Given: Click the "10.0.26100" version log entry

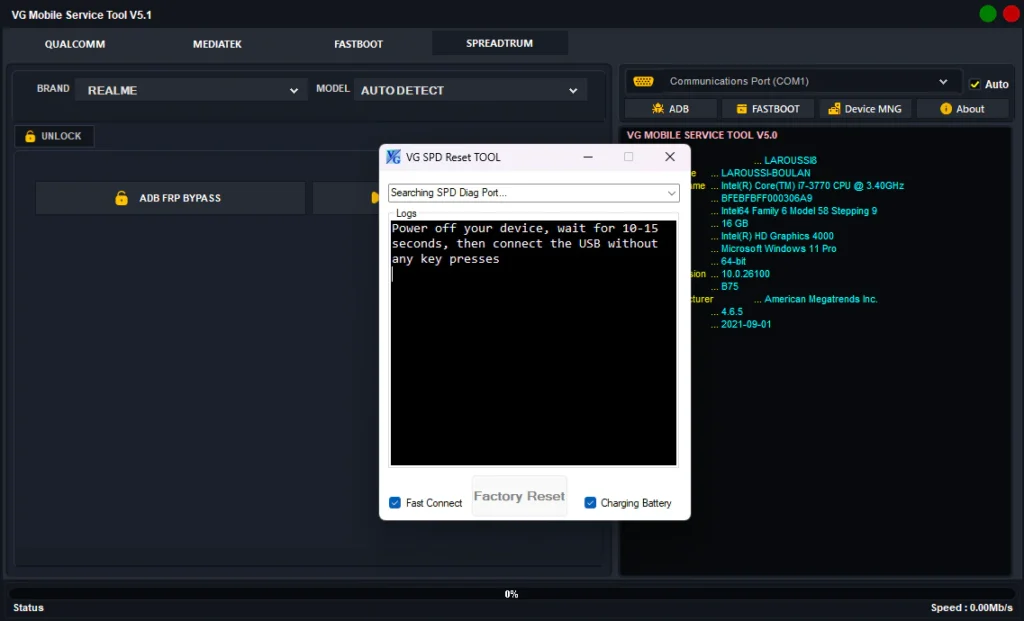Looking at the screenshot, I should (745, 274).
